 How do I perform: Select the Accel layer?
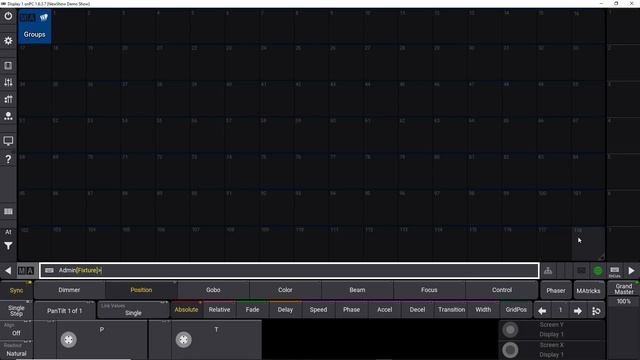click(384, 310)
